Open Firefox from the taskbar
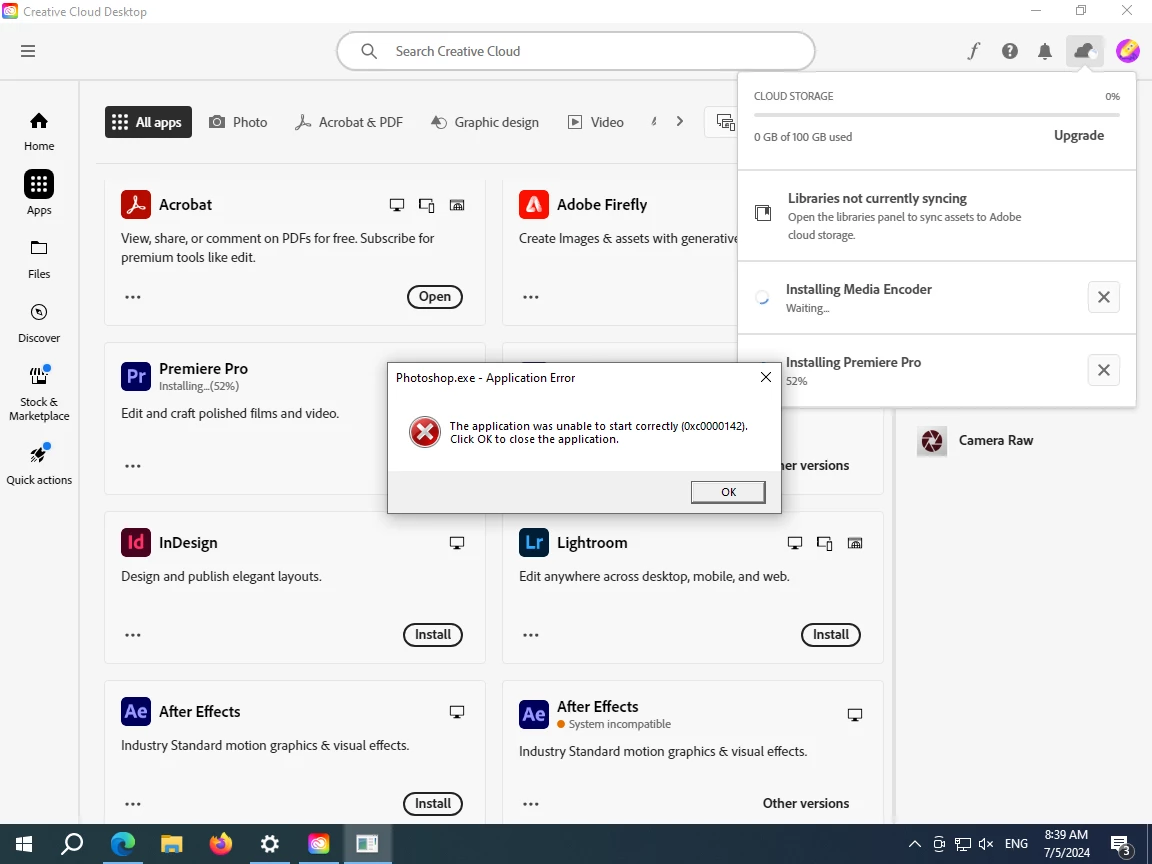Viewport: 1152px width, 864px height. (x=220, y=844)
